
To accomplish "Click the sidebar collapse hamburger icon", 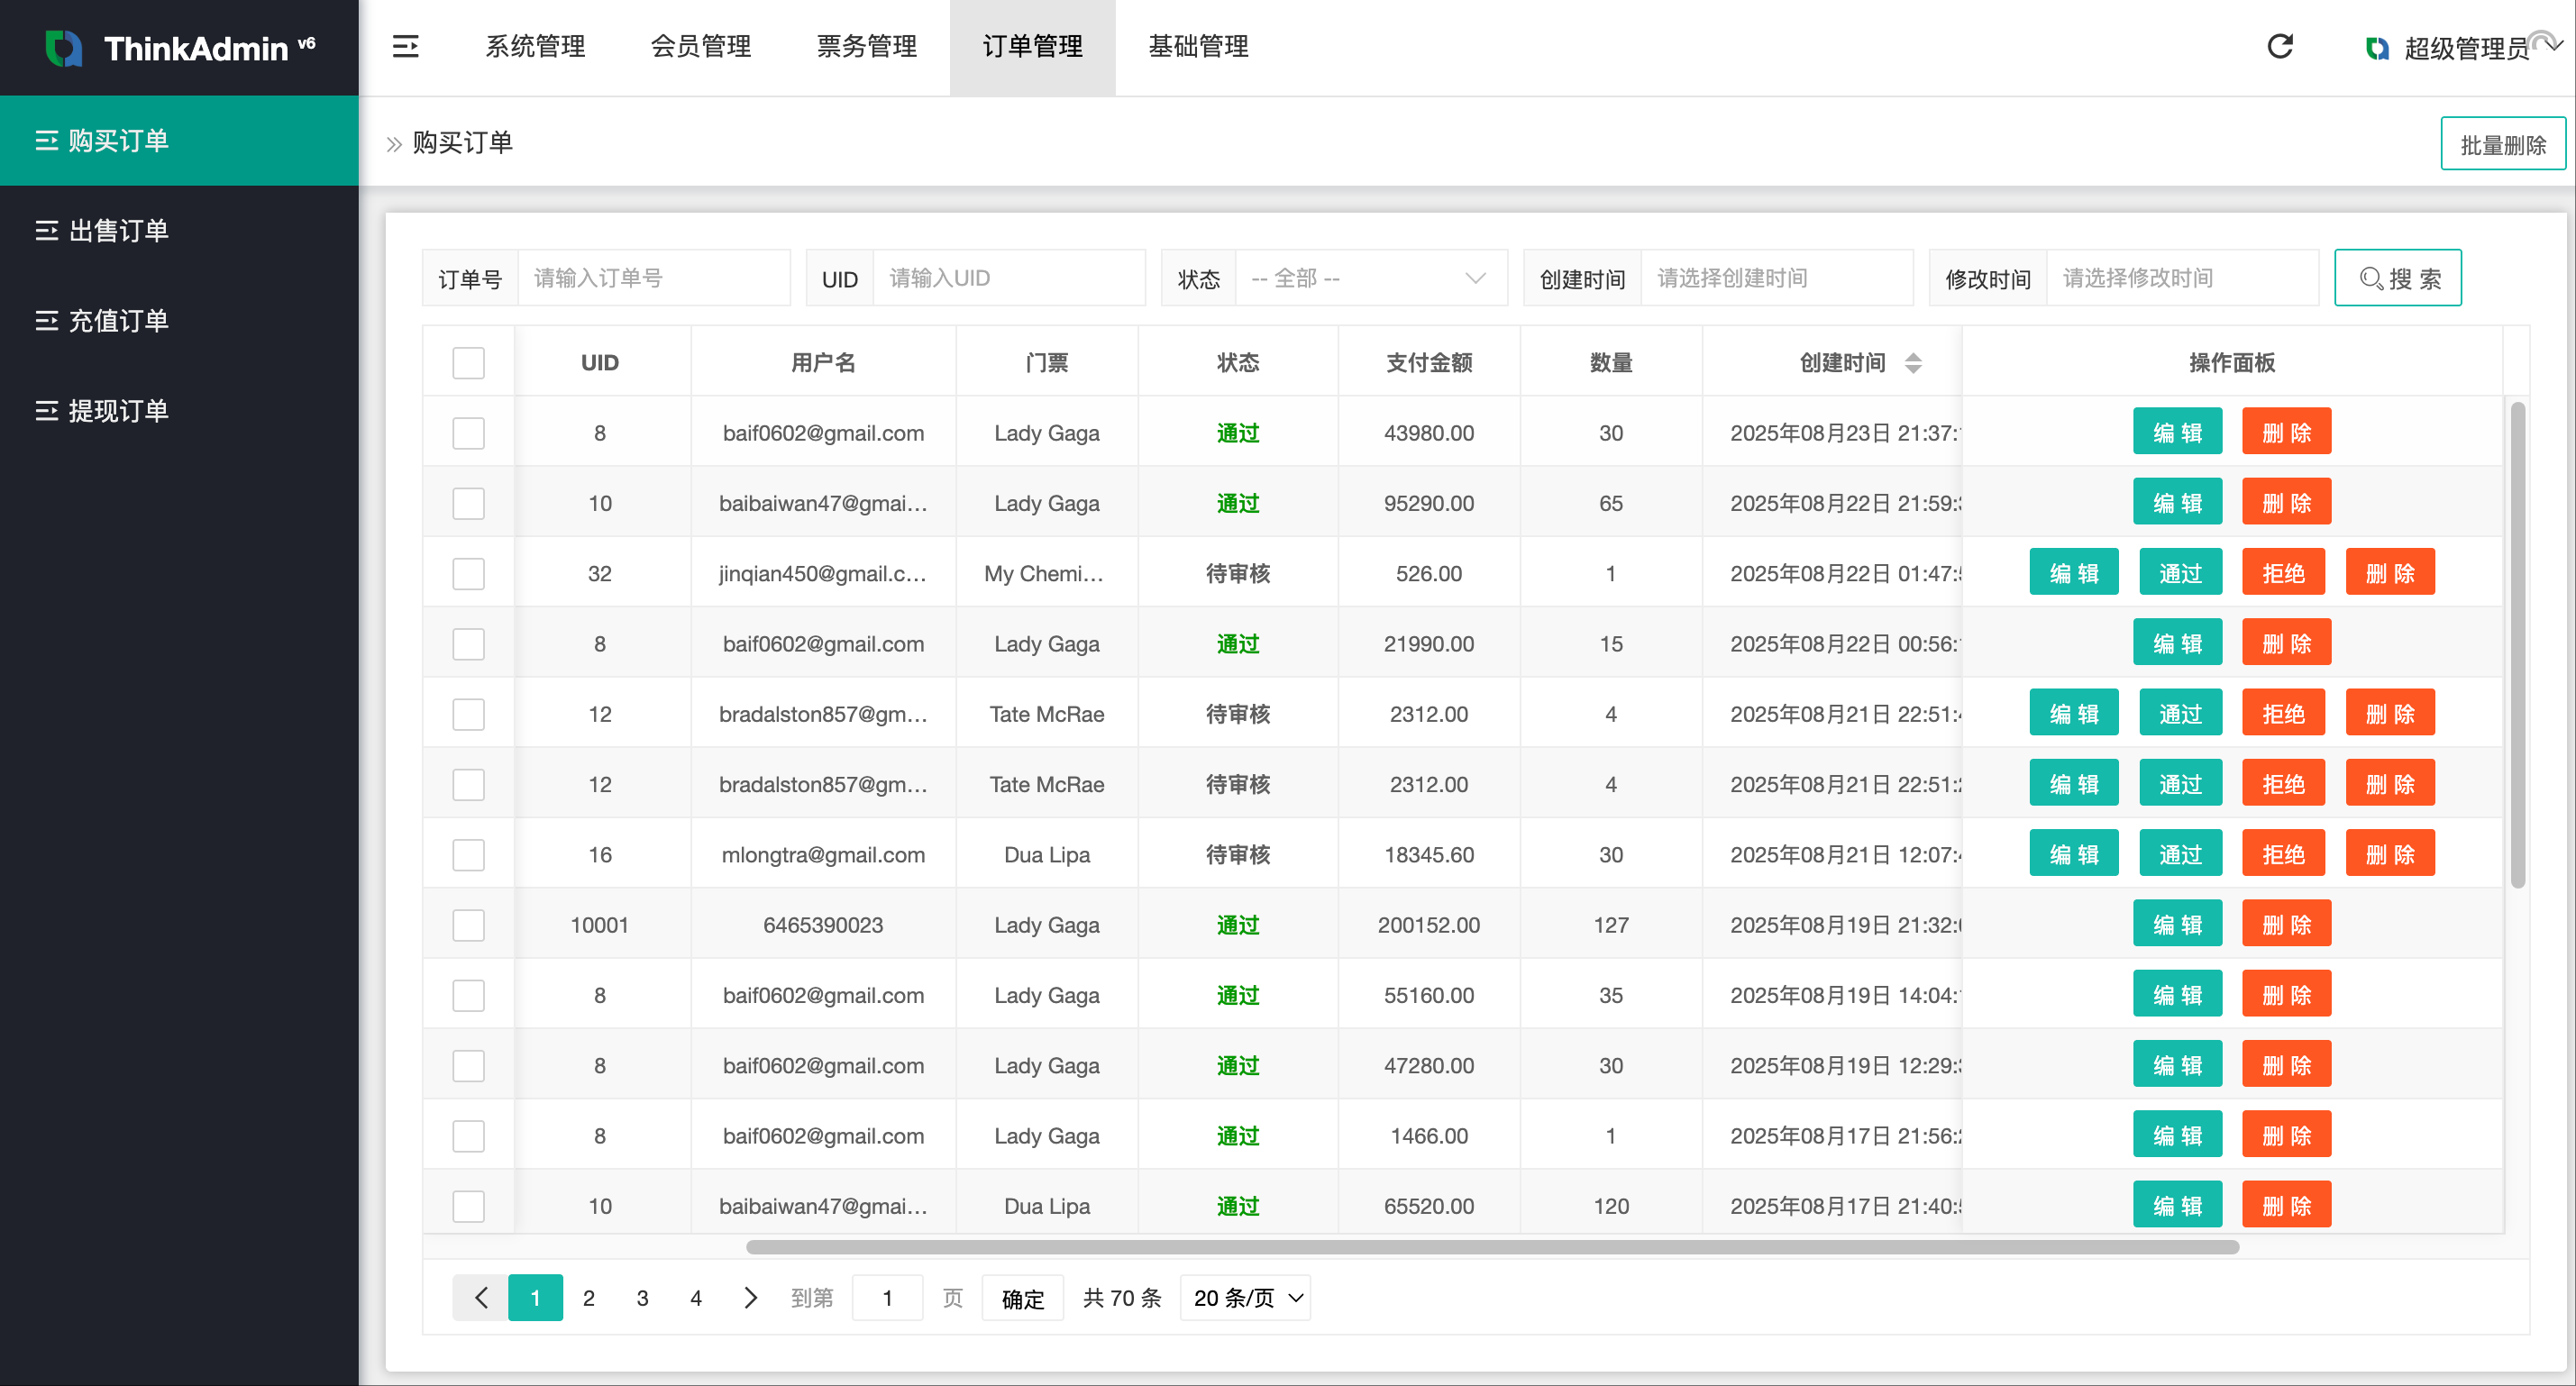I will (405, 46).
